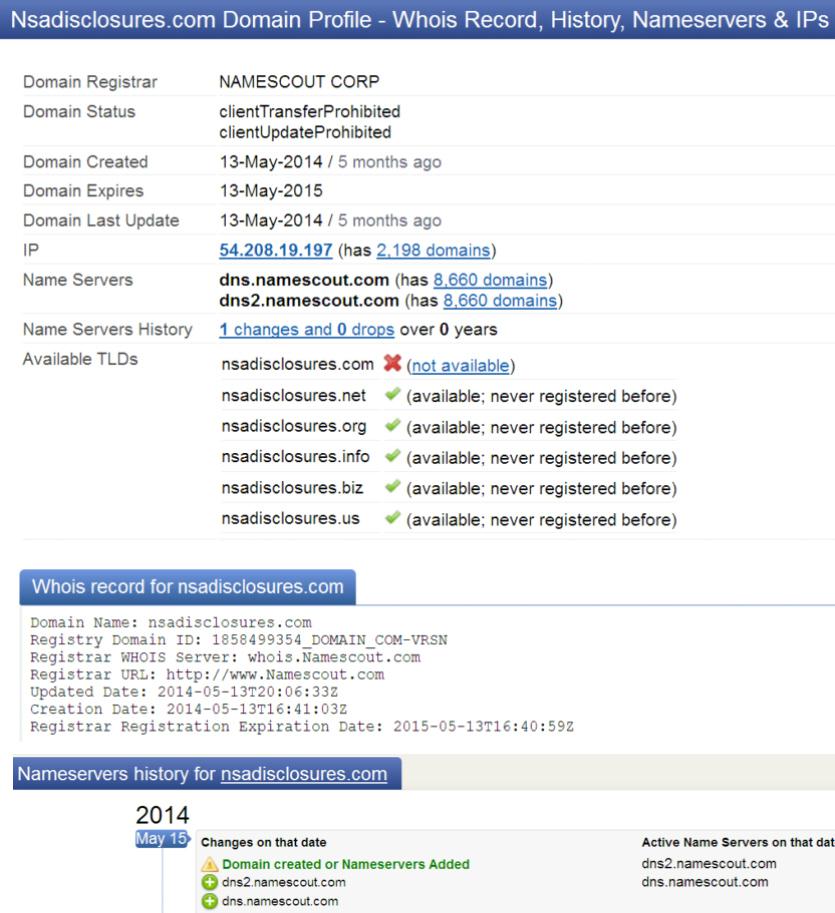This screenshot has width=835, height=913.
Task: Open 8,660 domains link for dns2.namescout.com
Action: pyautogui.click(x=500, y=301)
